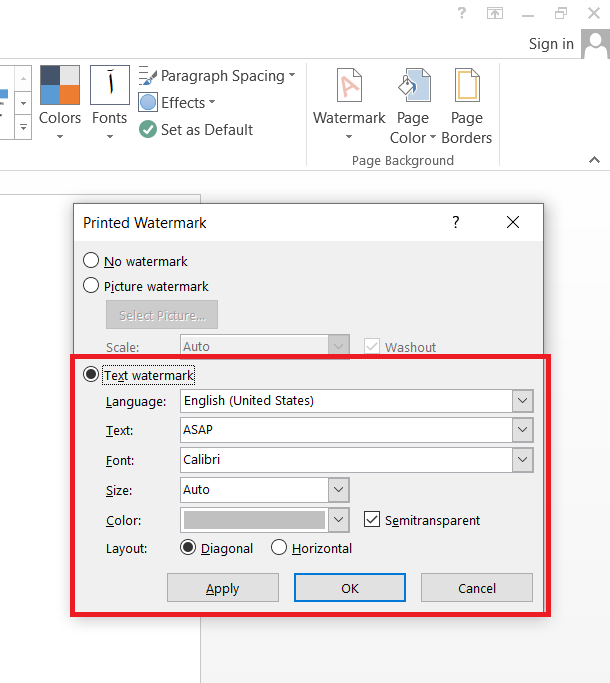The image size is (610, 683).
Task: Select the No watermark option
Action: click(x=92, y=261)
